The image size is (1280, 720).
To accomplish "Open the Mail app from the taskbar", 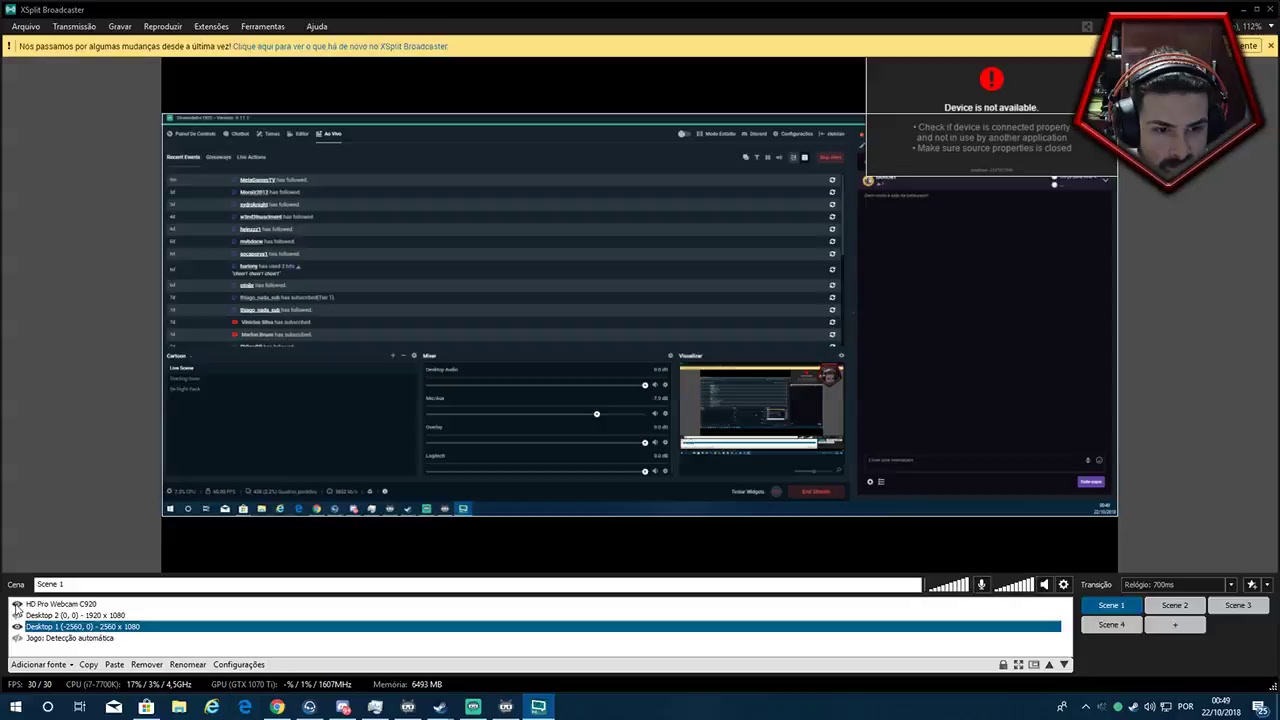I will 113,707.
